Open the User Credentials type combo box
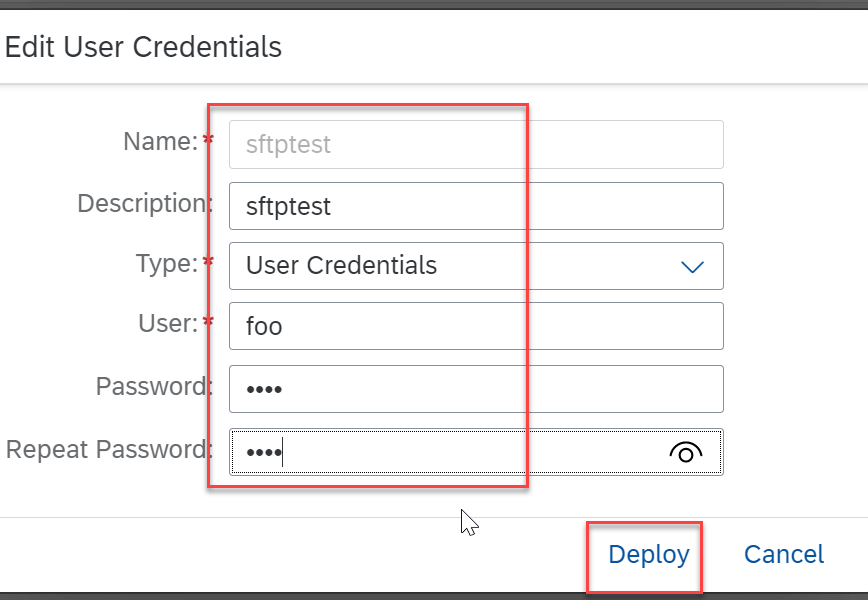Image resolution: width=868 pixels, height=600 pixels. coord(476,266)
